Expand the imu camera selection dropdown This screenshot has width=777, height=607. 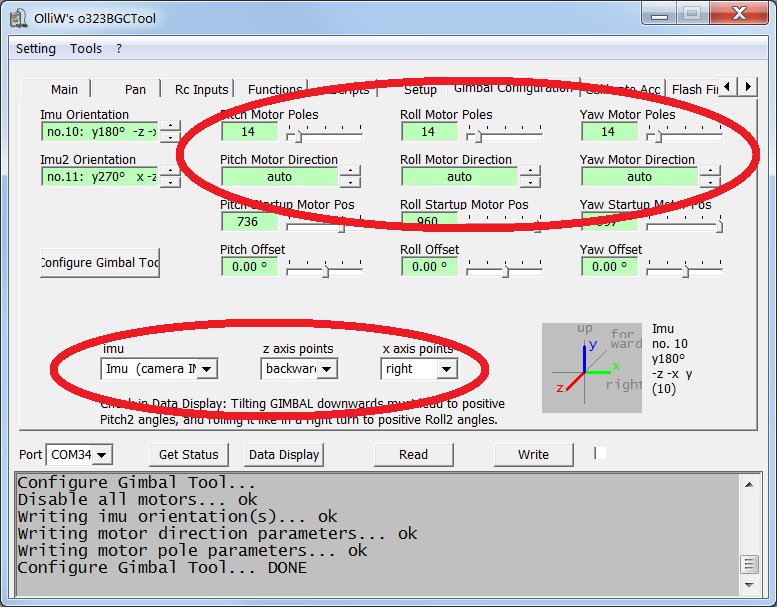click(x=207, y=369)
